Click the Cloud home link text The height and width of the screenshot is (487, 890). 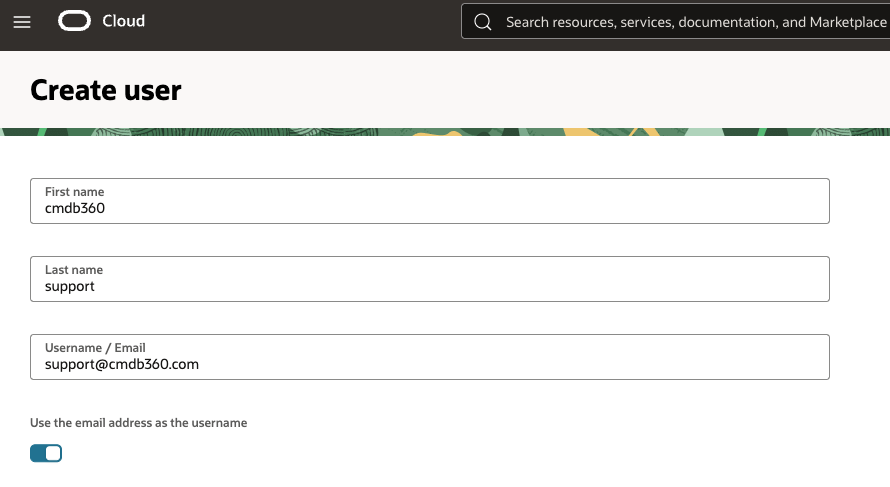[123, 21]
